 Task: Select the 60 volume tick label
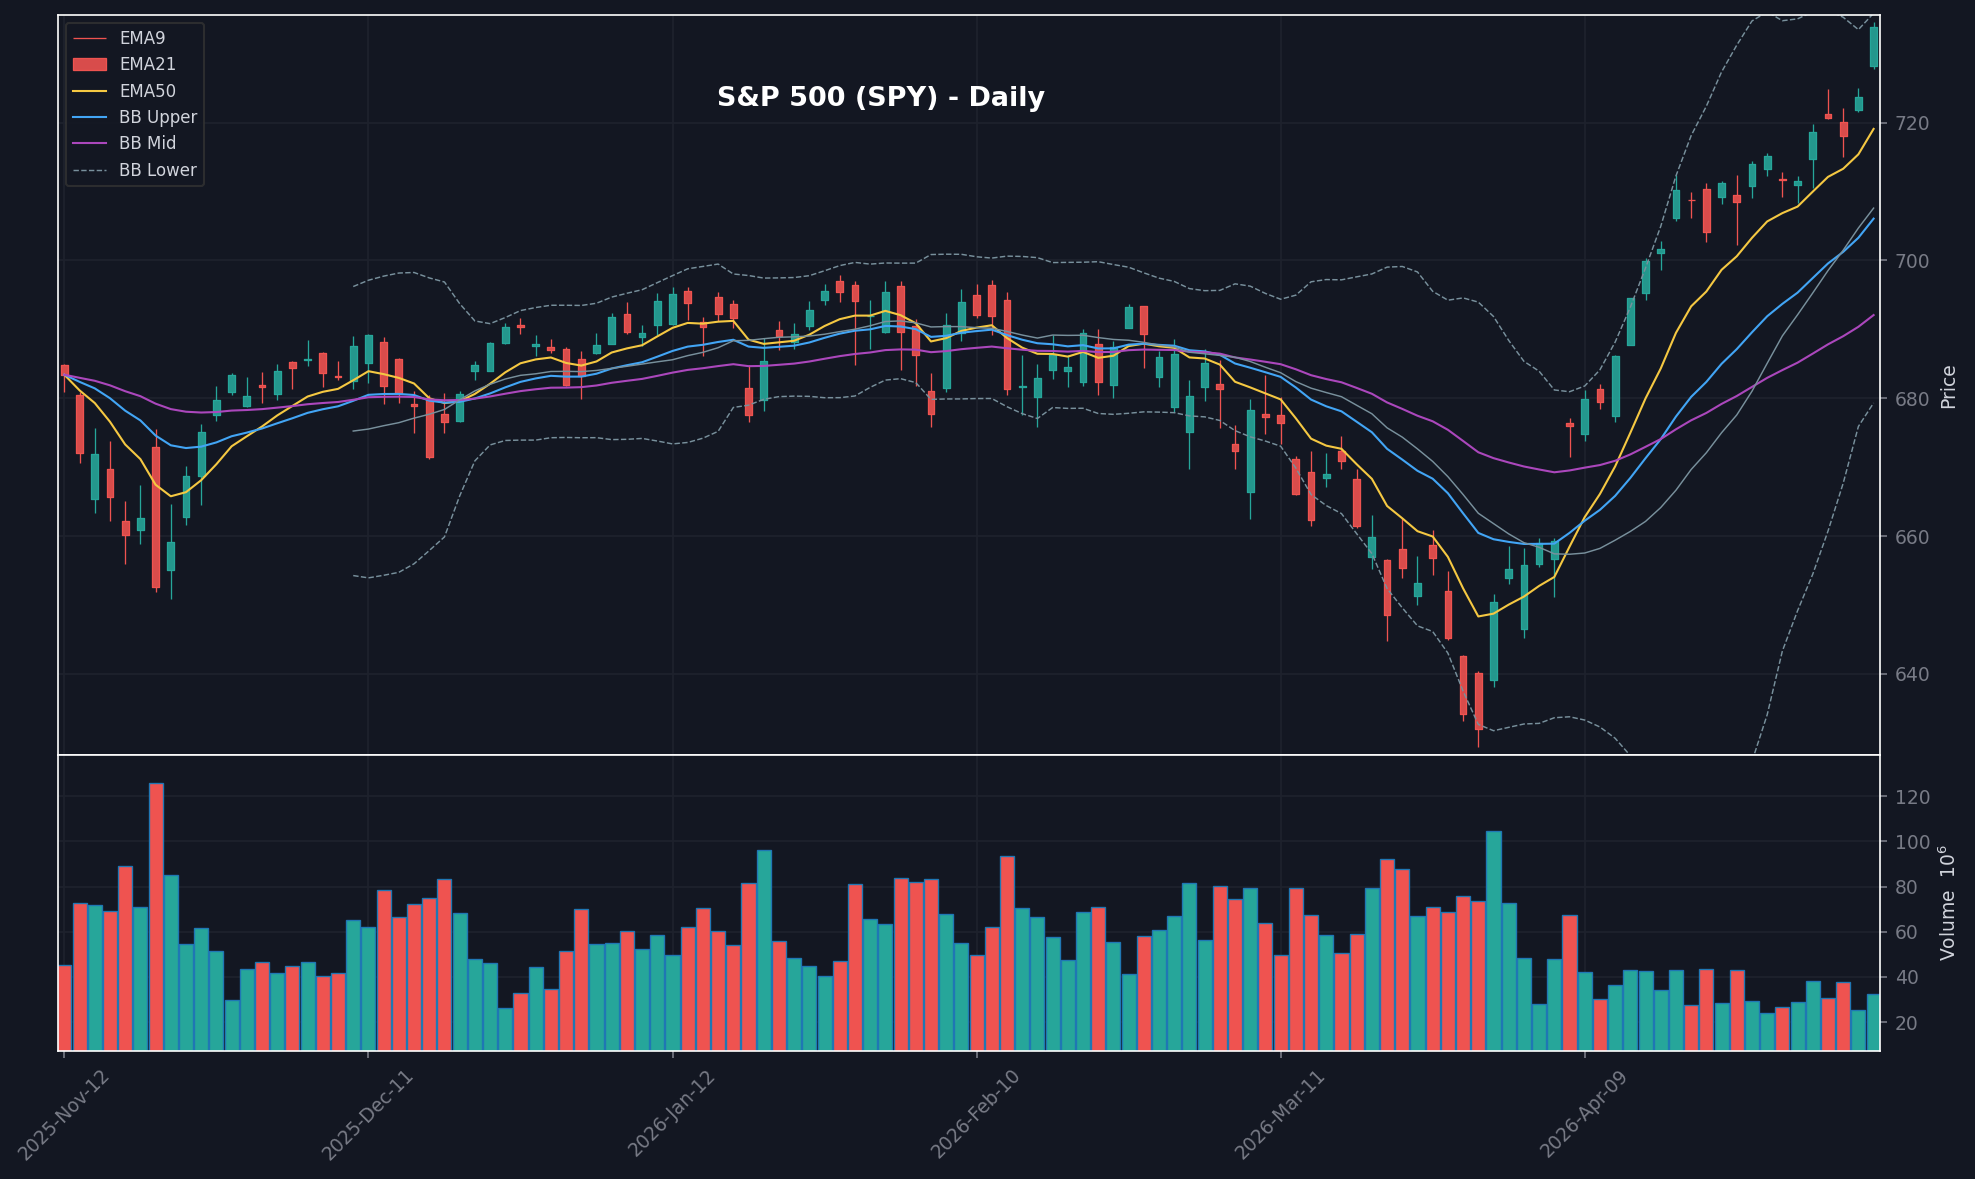(1906, 932)
